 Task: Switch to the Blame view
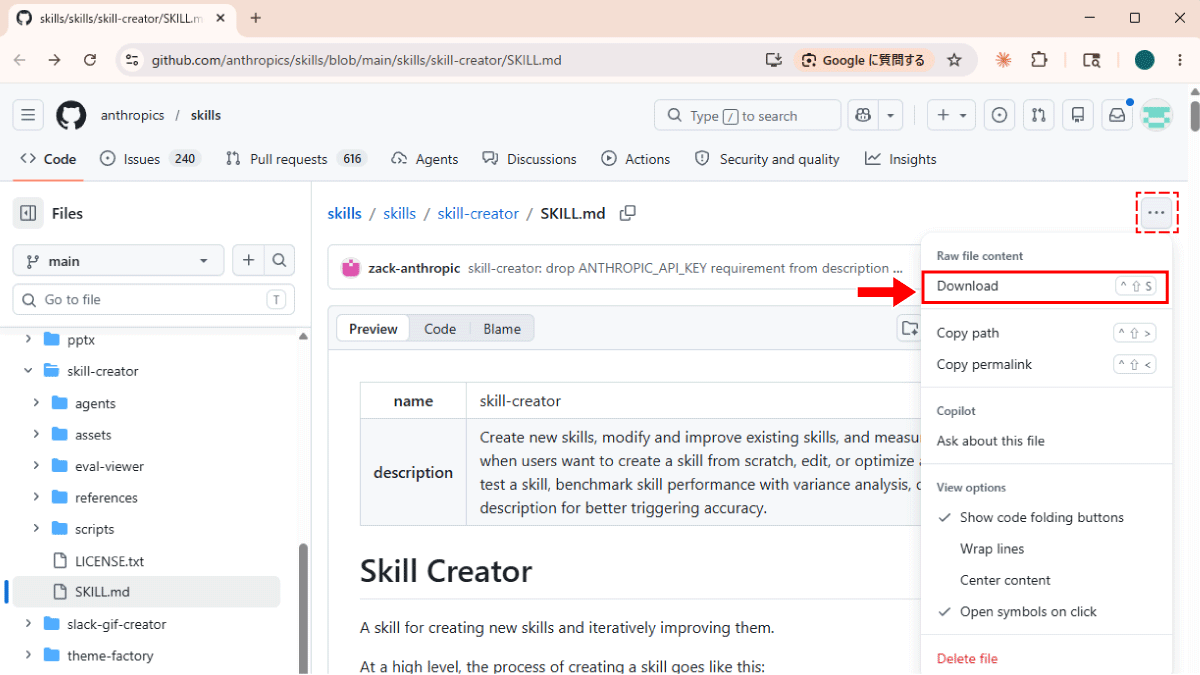[x=502, y=329]
